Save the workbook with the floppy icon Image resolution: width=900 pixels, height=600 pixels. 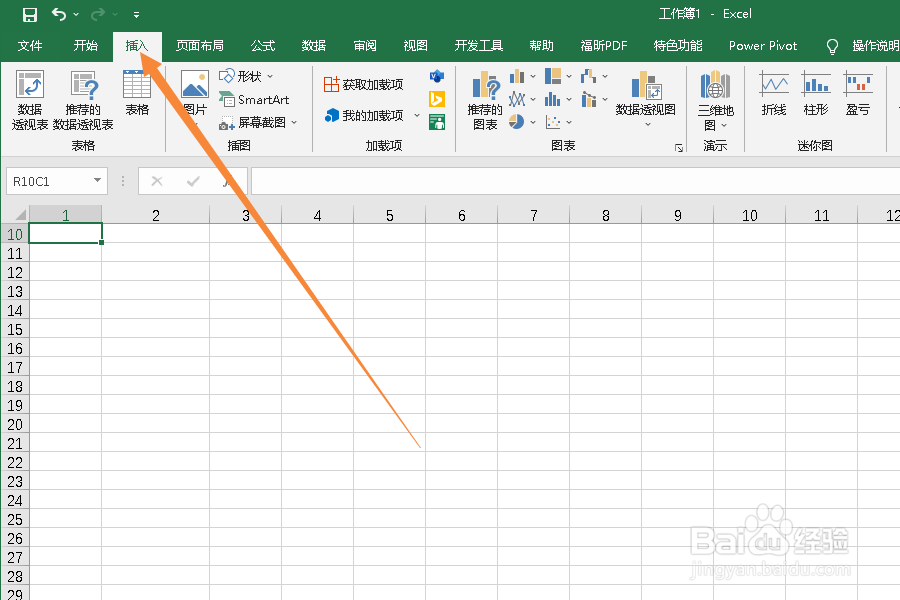[x=29, y=14]
